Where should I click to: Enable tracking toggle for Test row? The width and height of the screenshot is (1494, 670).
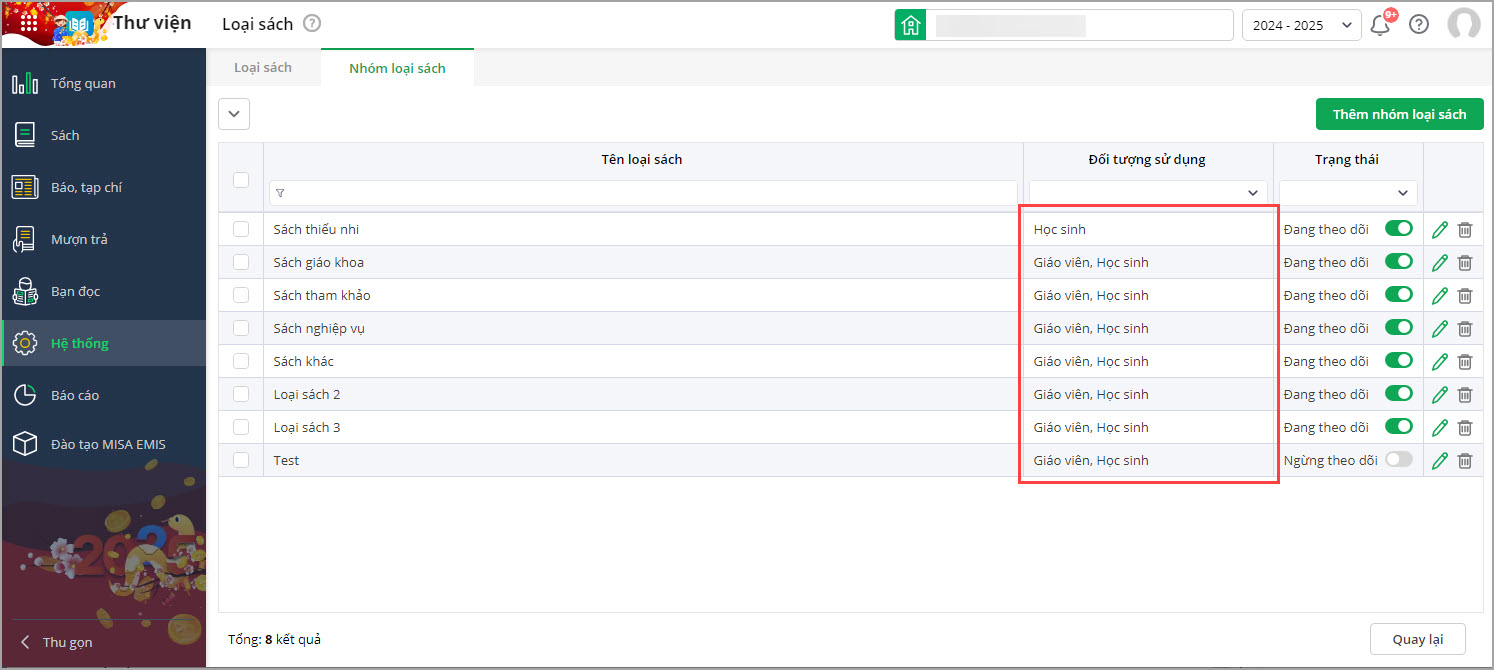[x=1399, y=460]
